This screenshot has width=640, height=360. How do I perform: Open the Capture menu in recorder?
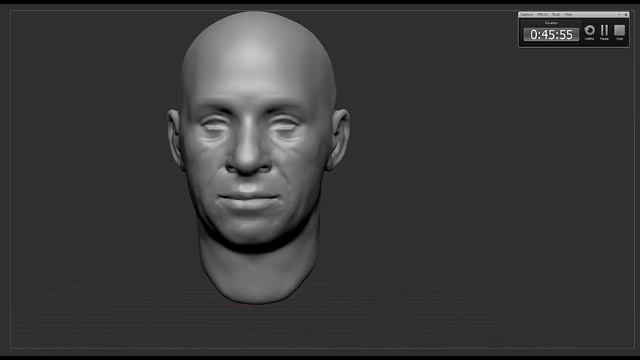[x=527, y=15]
